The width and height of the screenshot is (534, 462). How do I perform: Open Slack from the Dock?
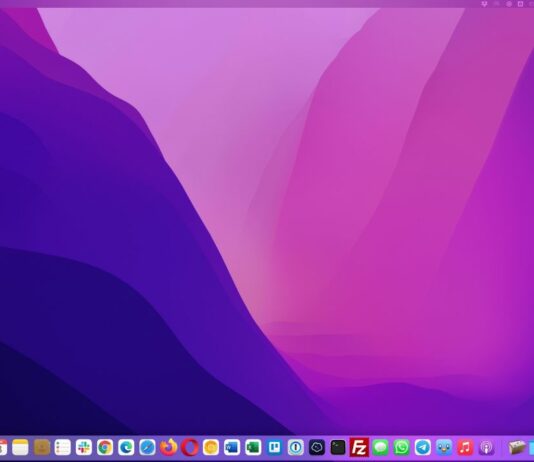pyautogui.click(x=84, y=447)
